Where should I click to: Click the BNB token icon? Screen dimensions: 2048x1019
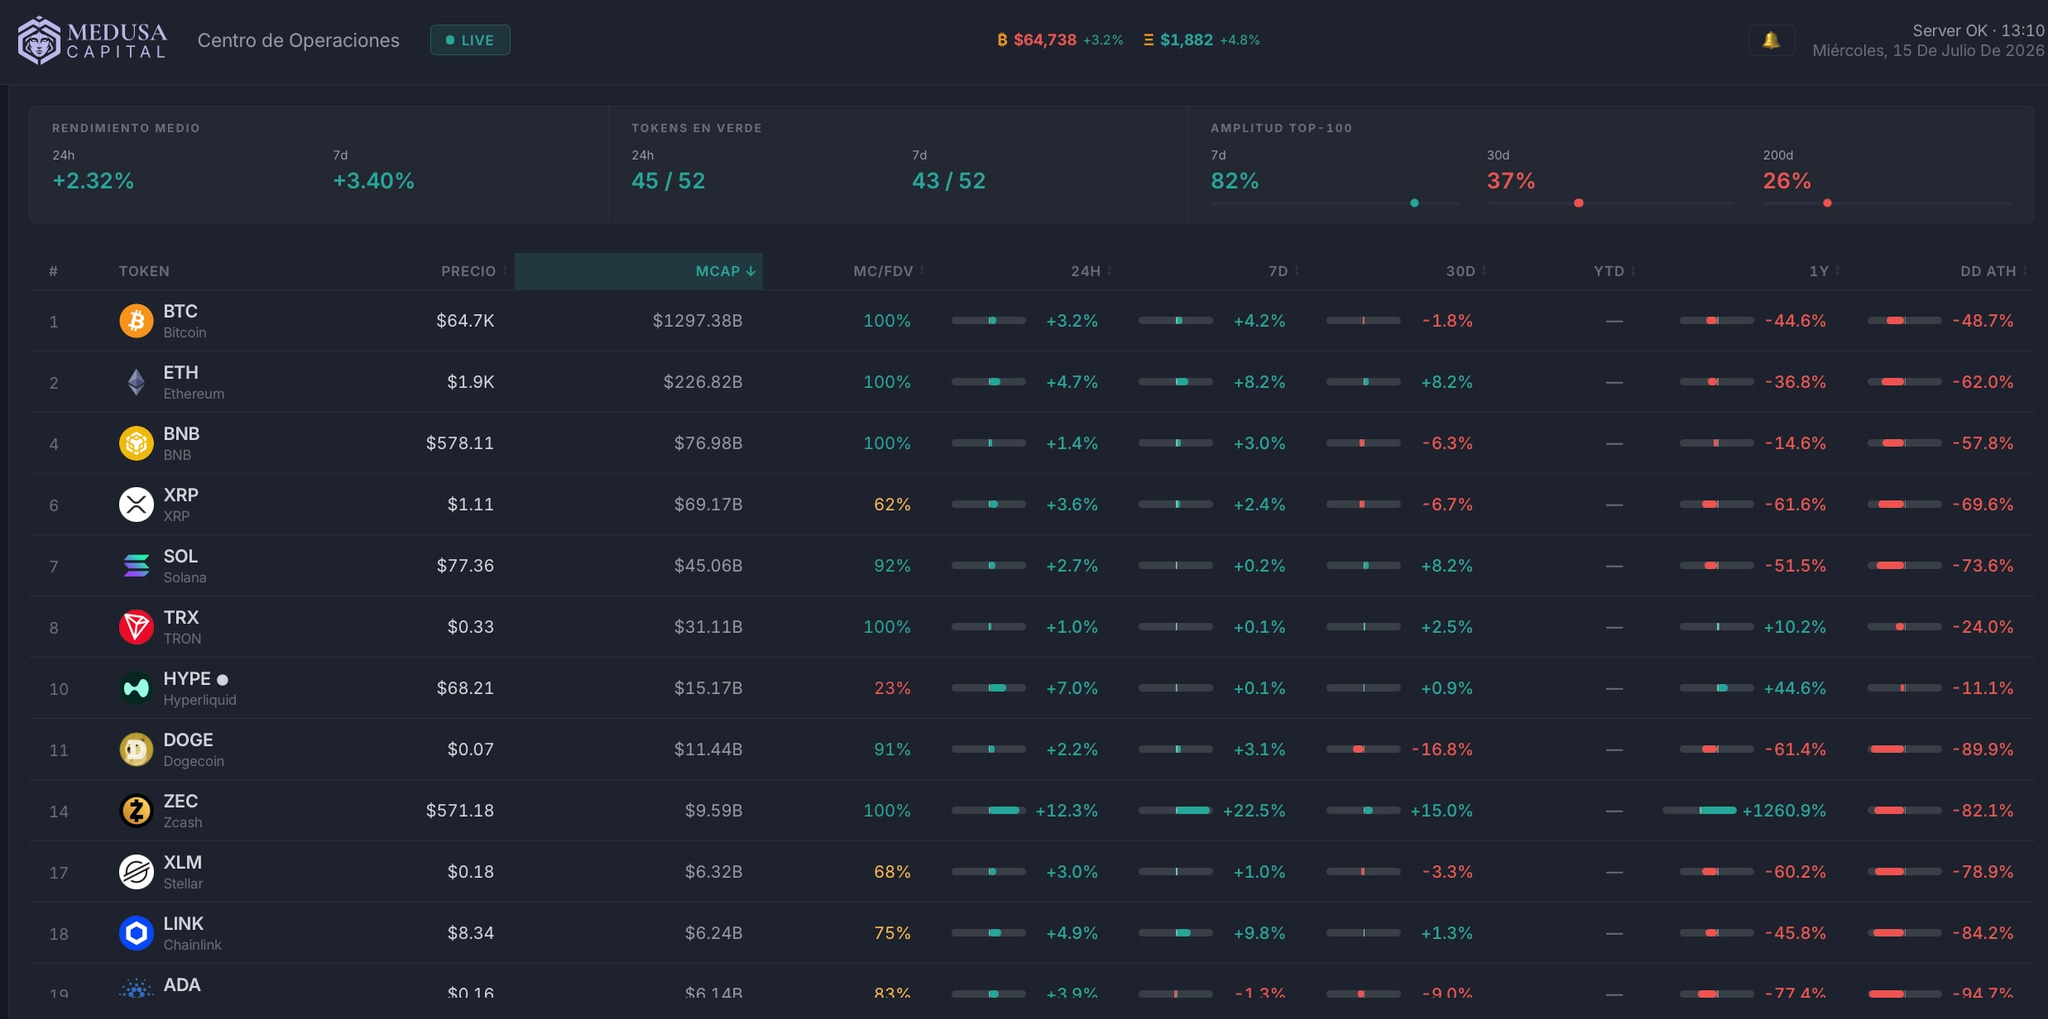(136, 443)
